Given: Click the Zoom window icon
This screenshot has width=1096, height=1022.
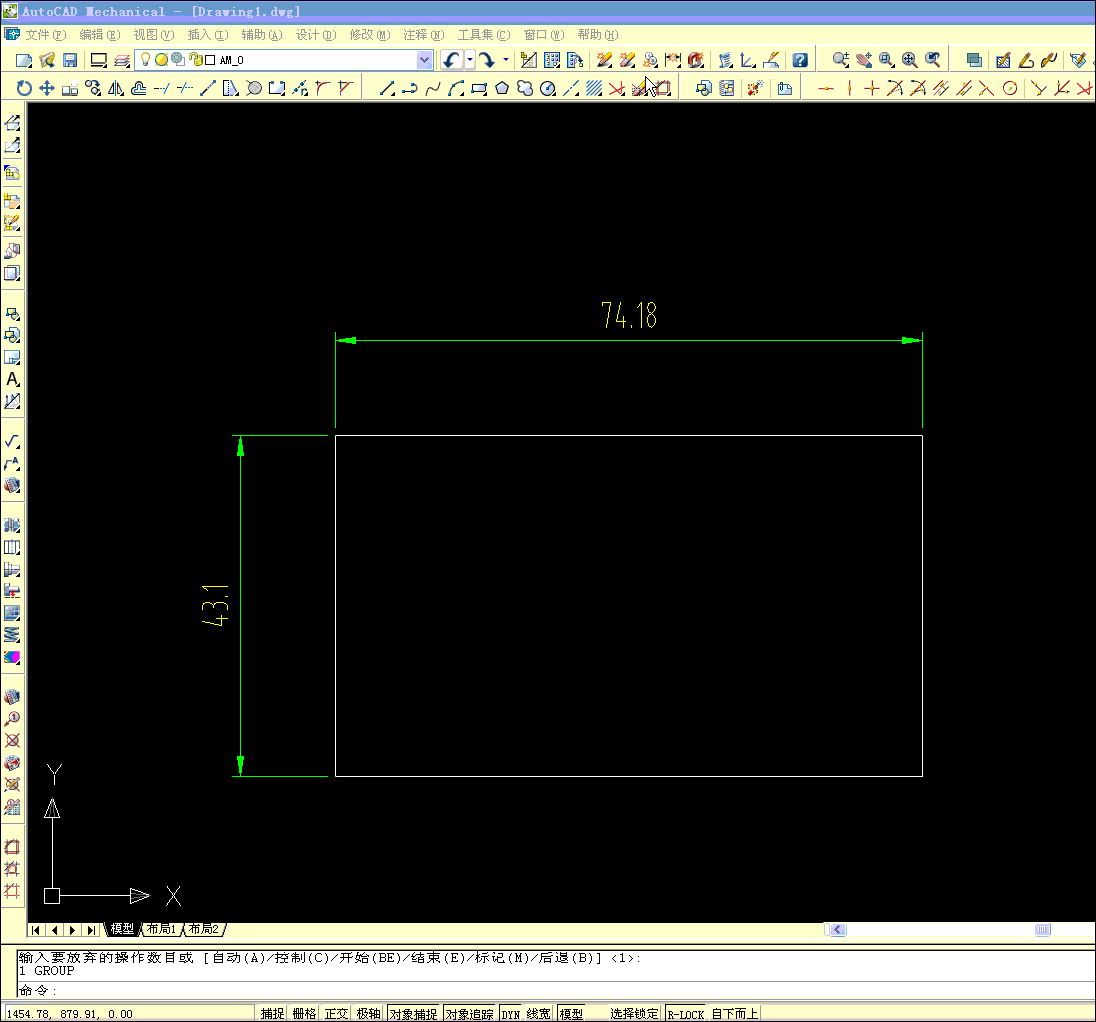Looking at the screenshot, I should click(x=887, y=60).
